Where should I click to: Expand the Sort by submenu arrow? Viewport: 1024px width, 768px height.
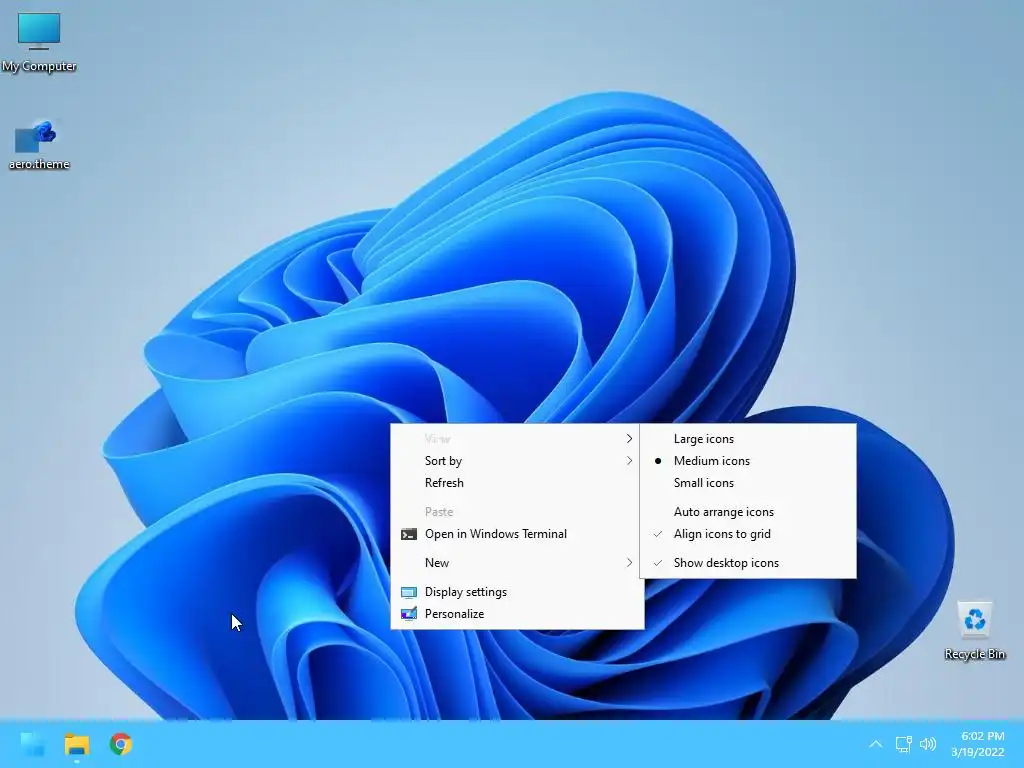point(629,460)
